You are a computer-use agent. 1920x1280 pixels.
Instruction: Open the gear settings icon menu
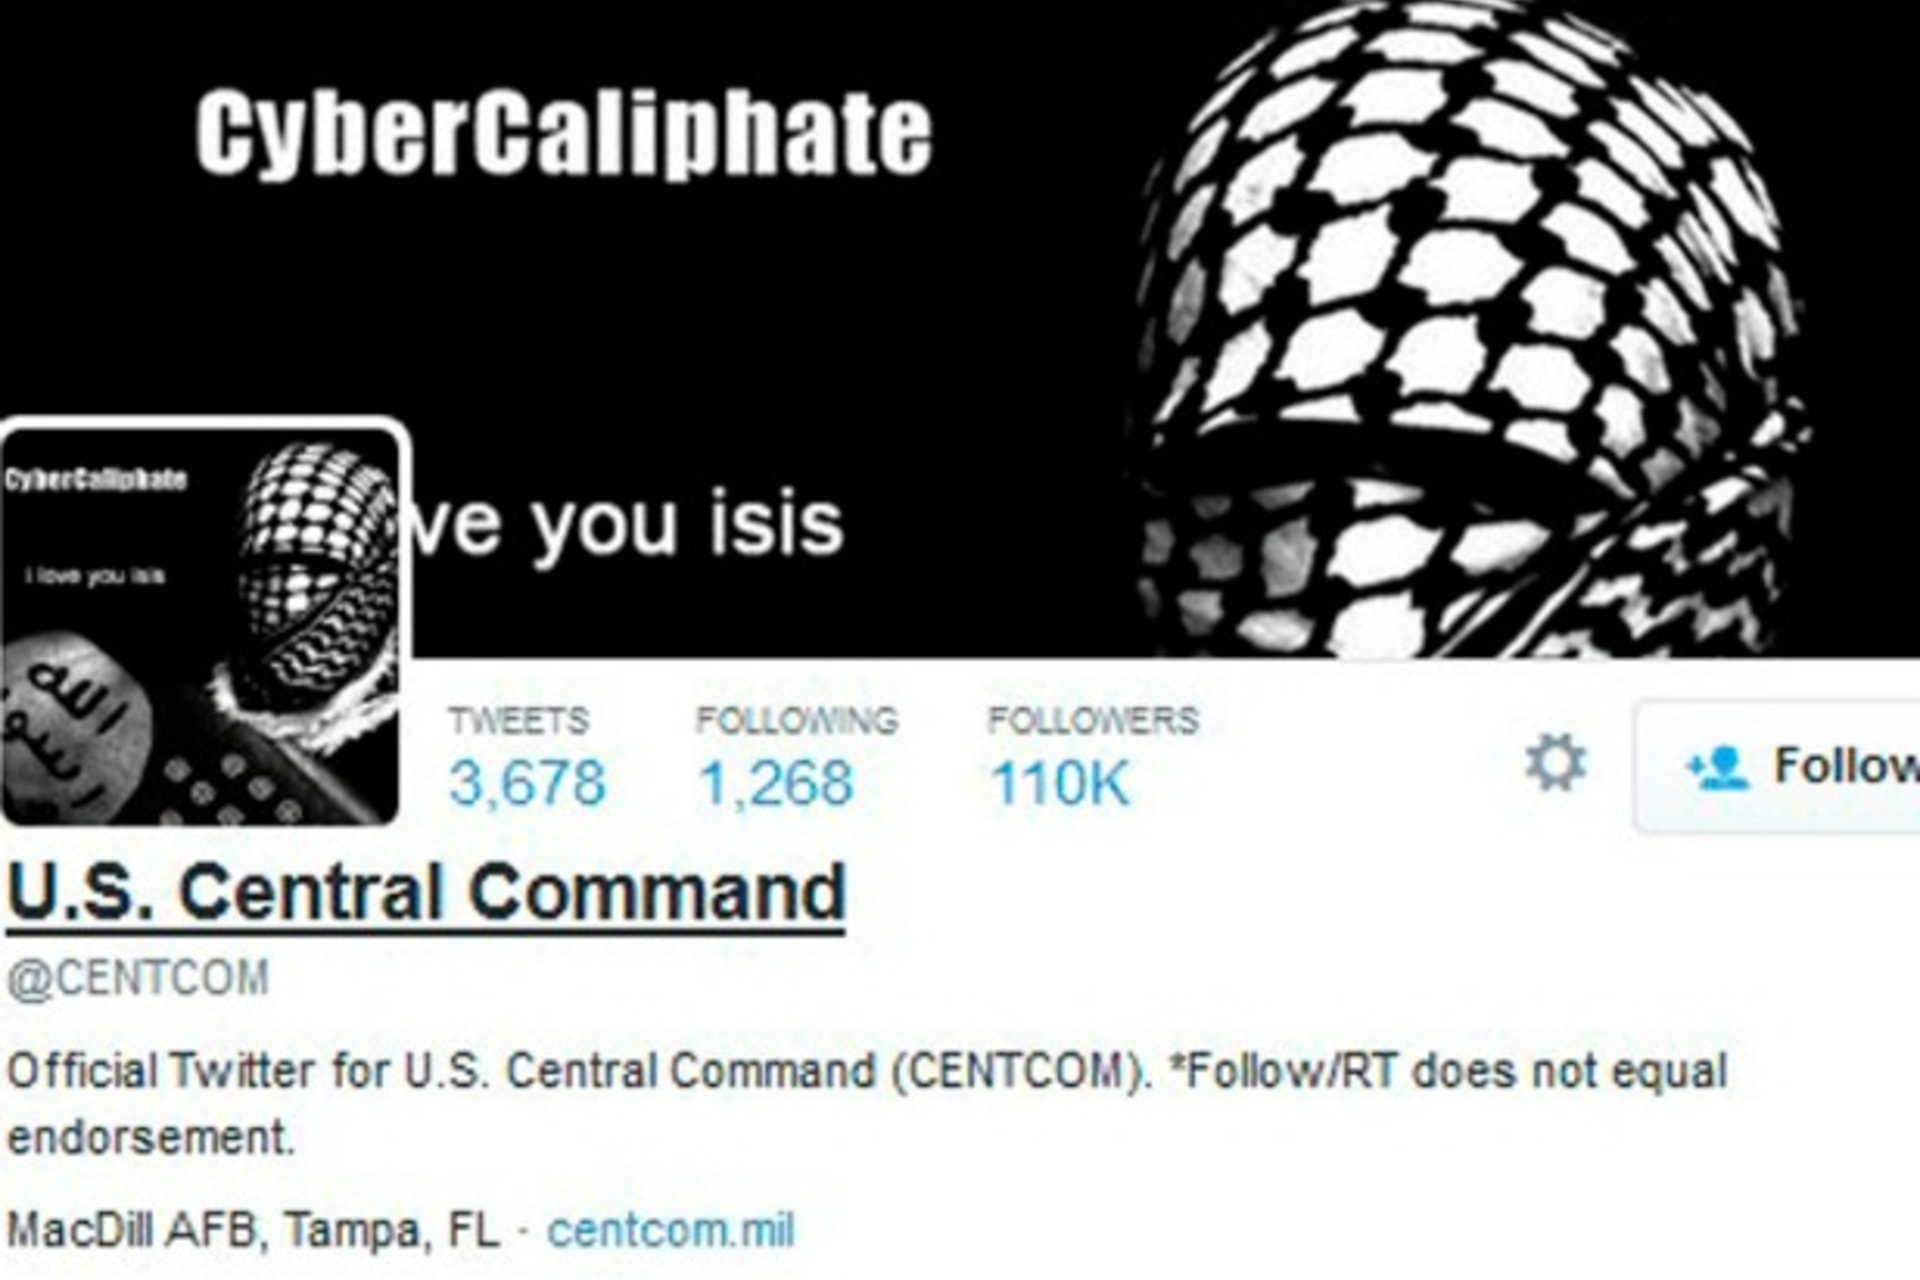pyautogui.click(x=1555, y=763)
